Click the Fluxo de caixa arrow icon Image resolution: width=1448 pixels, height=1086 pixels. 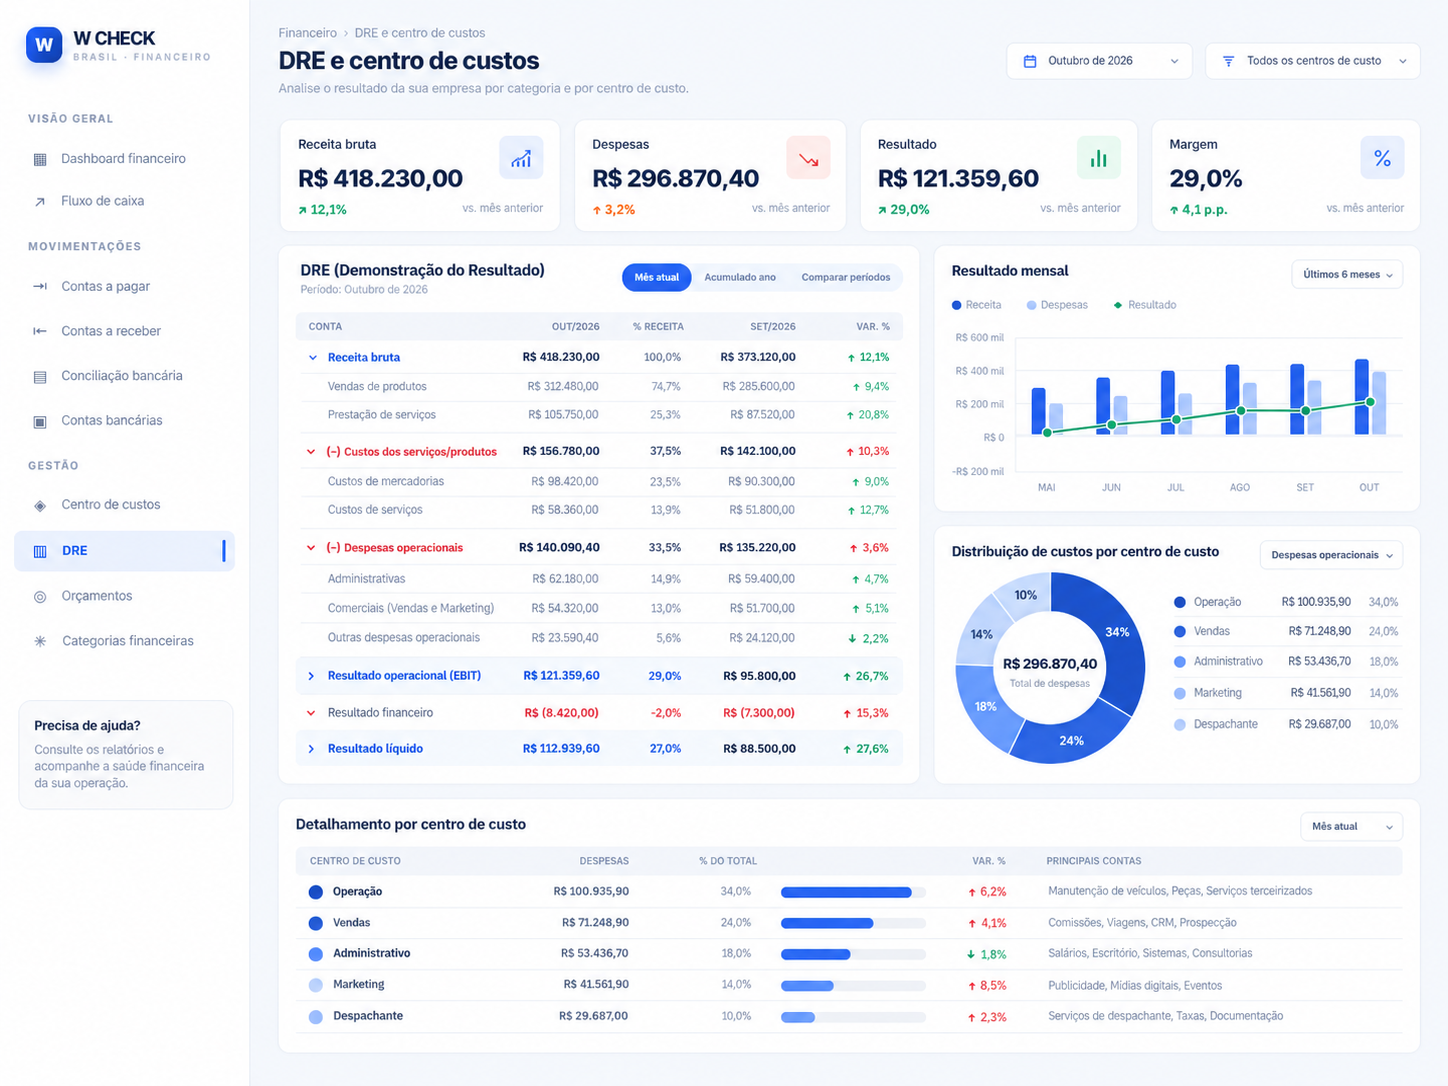(x=40, y=201)
